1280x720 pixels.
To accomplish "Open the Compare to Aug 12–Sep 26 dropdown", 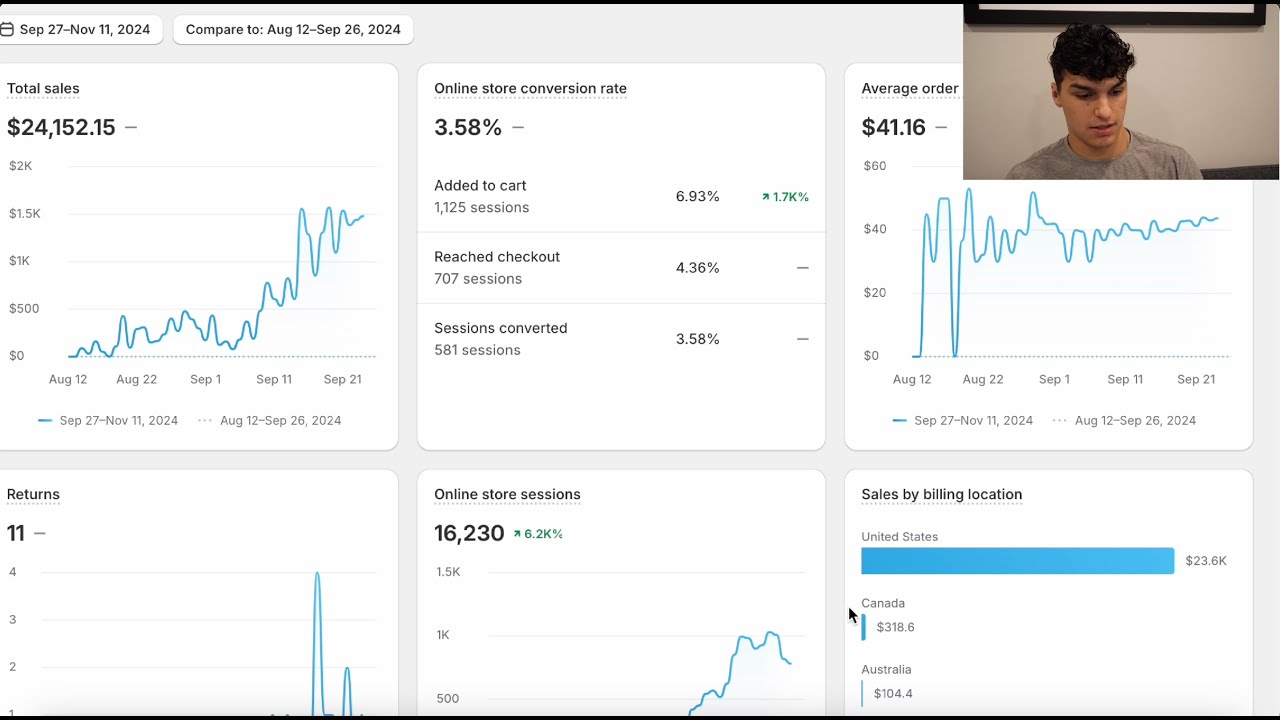I will [293, 30].
